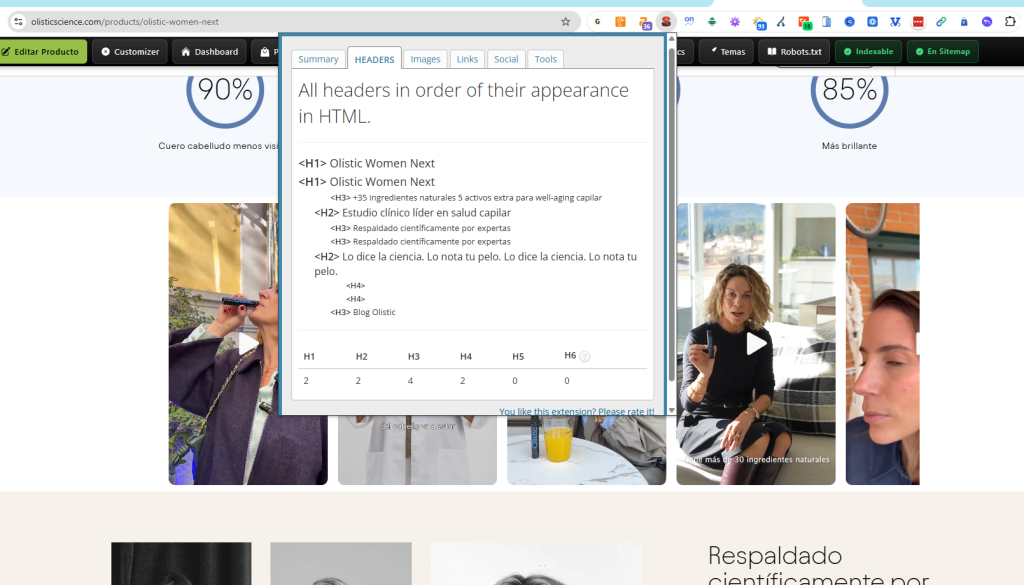Click the extension icon with badge 91
Viewport: 1024px width, 585px height.
pos(759,21)
